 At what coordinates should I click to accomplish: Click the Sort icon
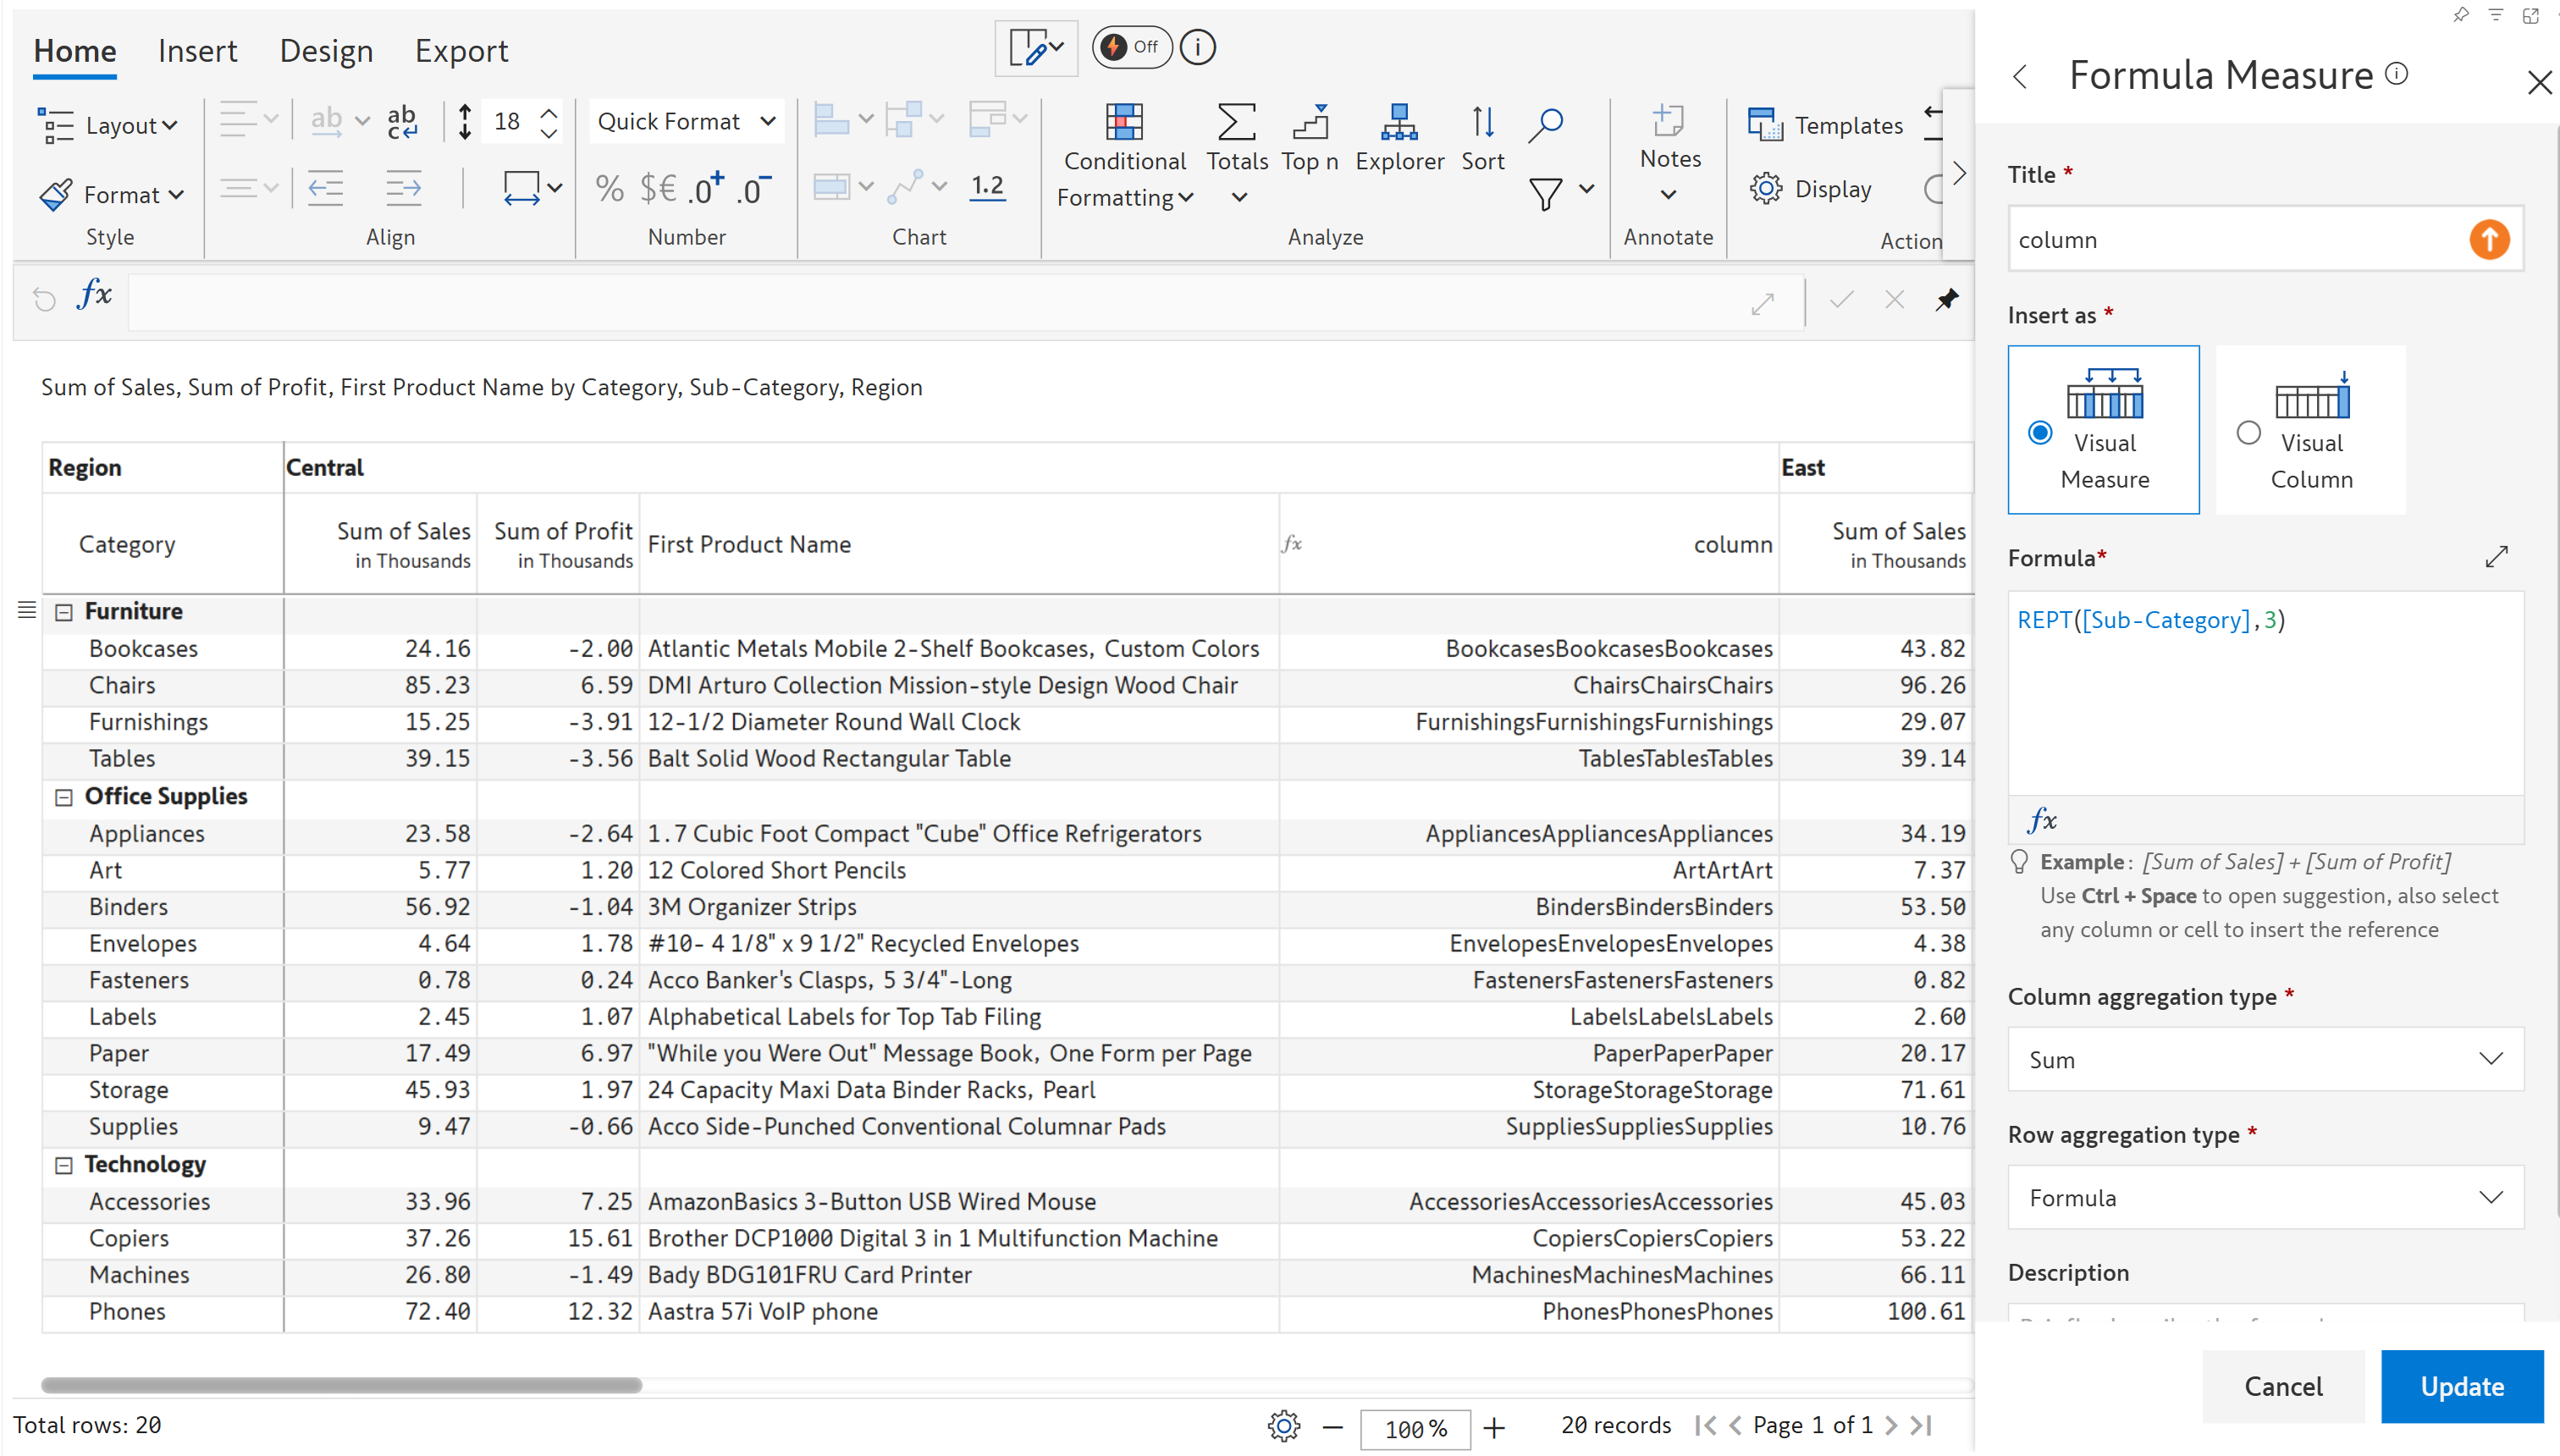[x=1482, y=123]
